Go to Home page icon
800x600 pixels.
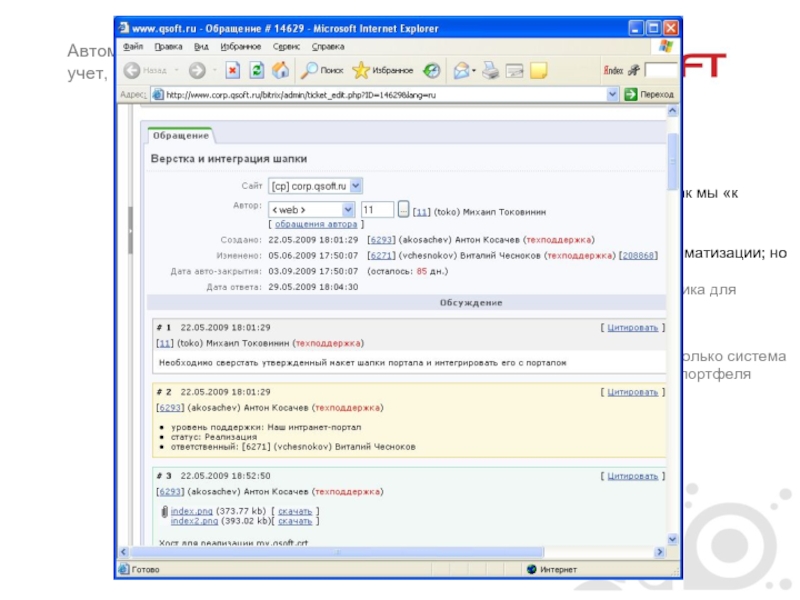tap(280, 70)
